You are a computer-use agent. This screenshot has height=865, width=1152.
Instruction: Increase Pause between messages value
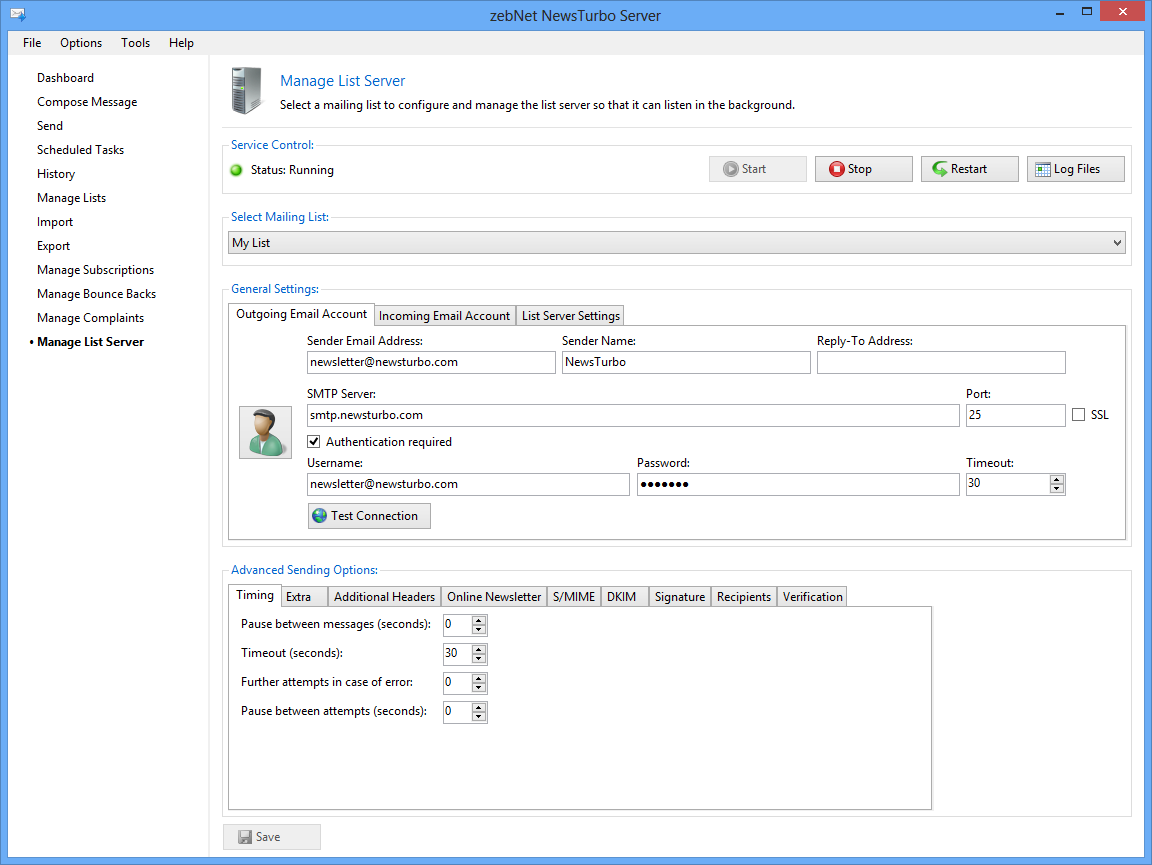pyautogui.click(x=479, y=620)
